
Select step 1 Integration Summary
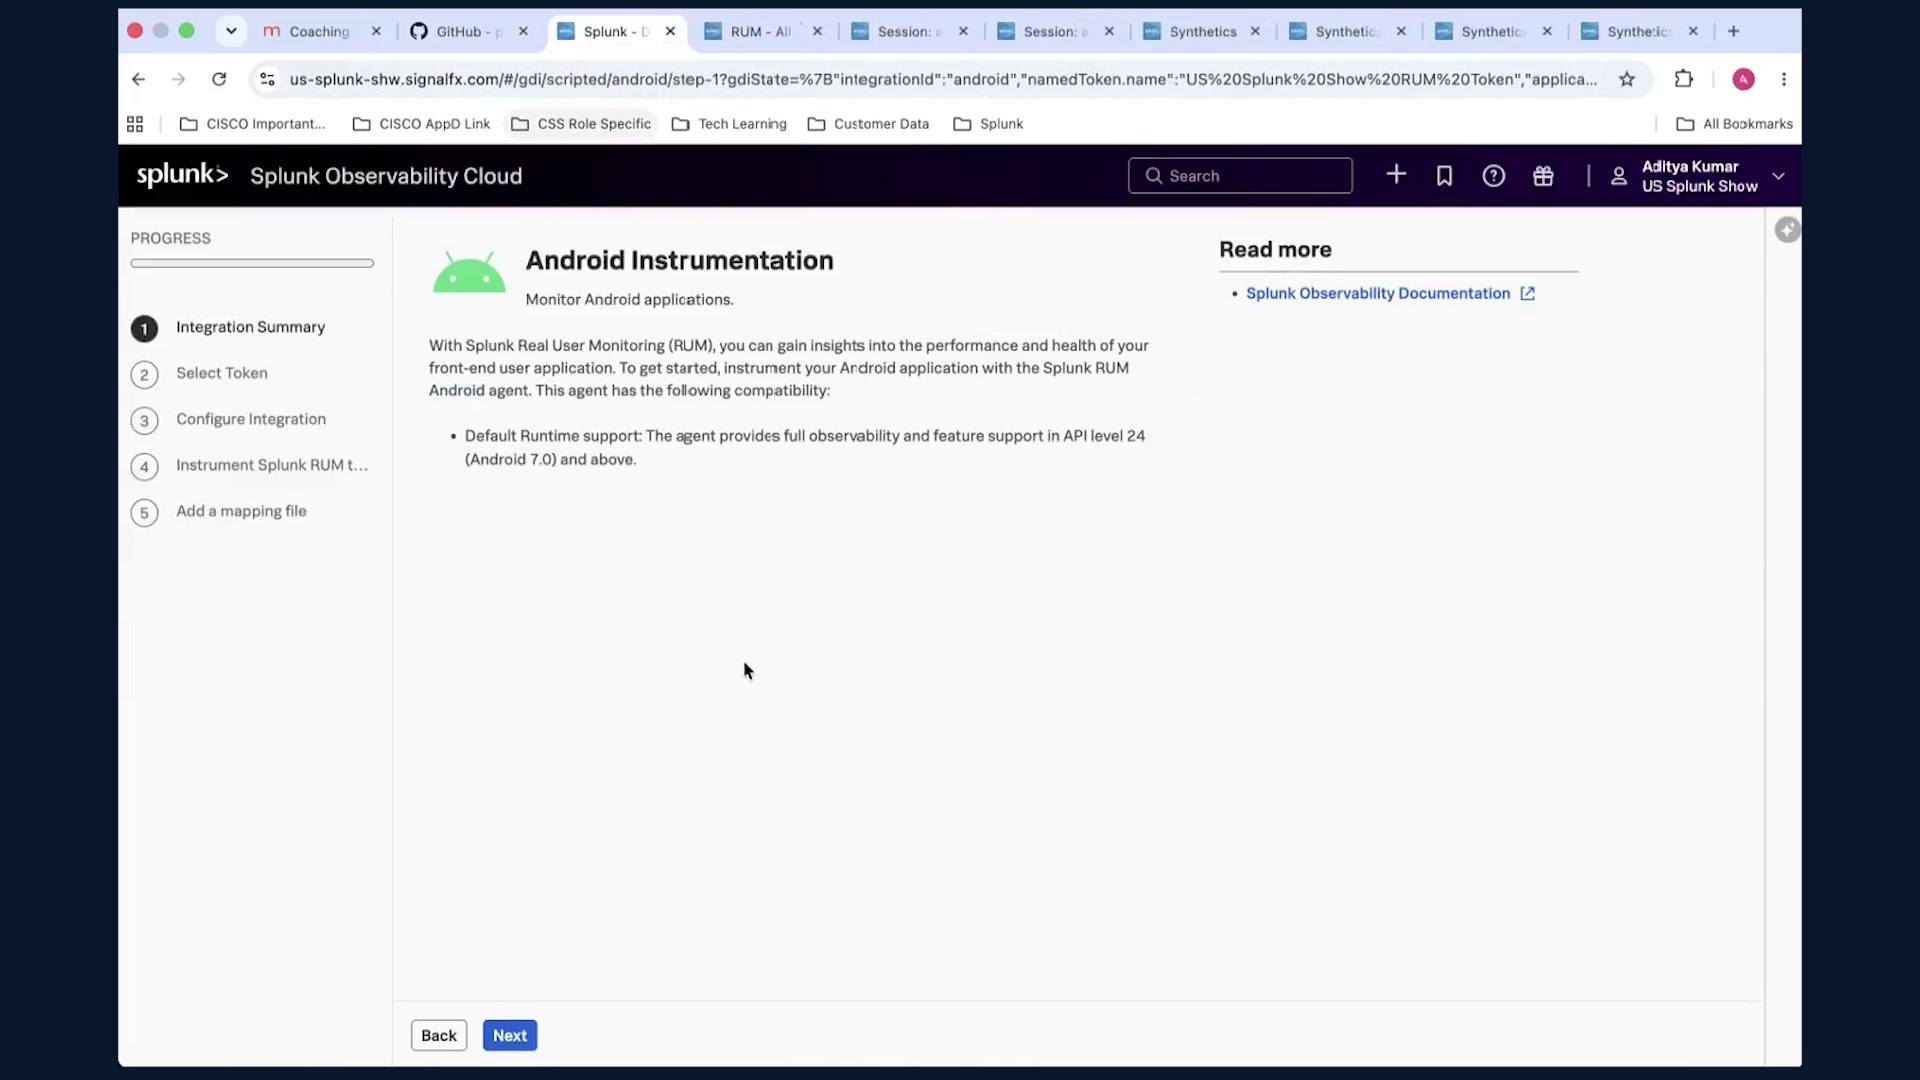coord(228,328)
